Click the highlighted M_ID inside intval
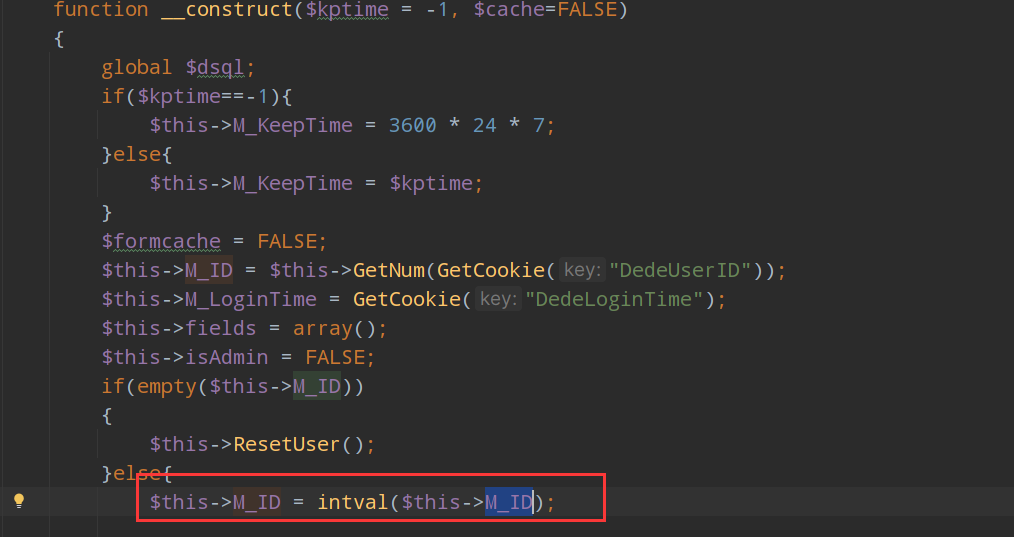1014x537 pixels. coord(509,502)
